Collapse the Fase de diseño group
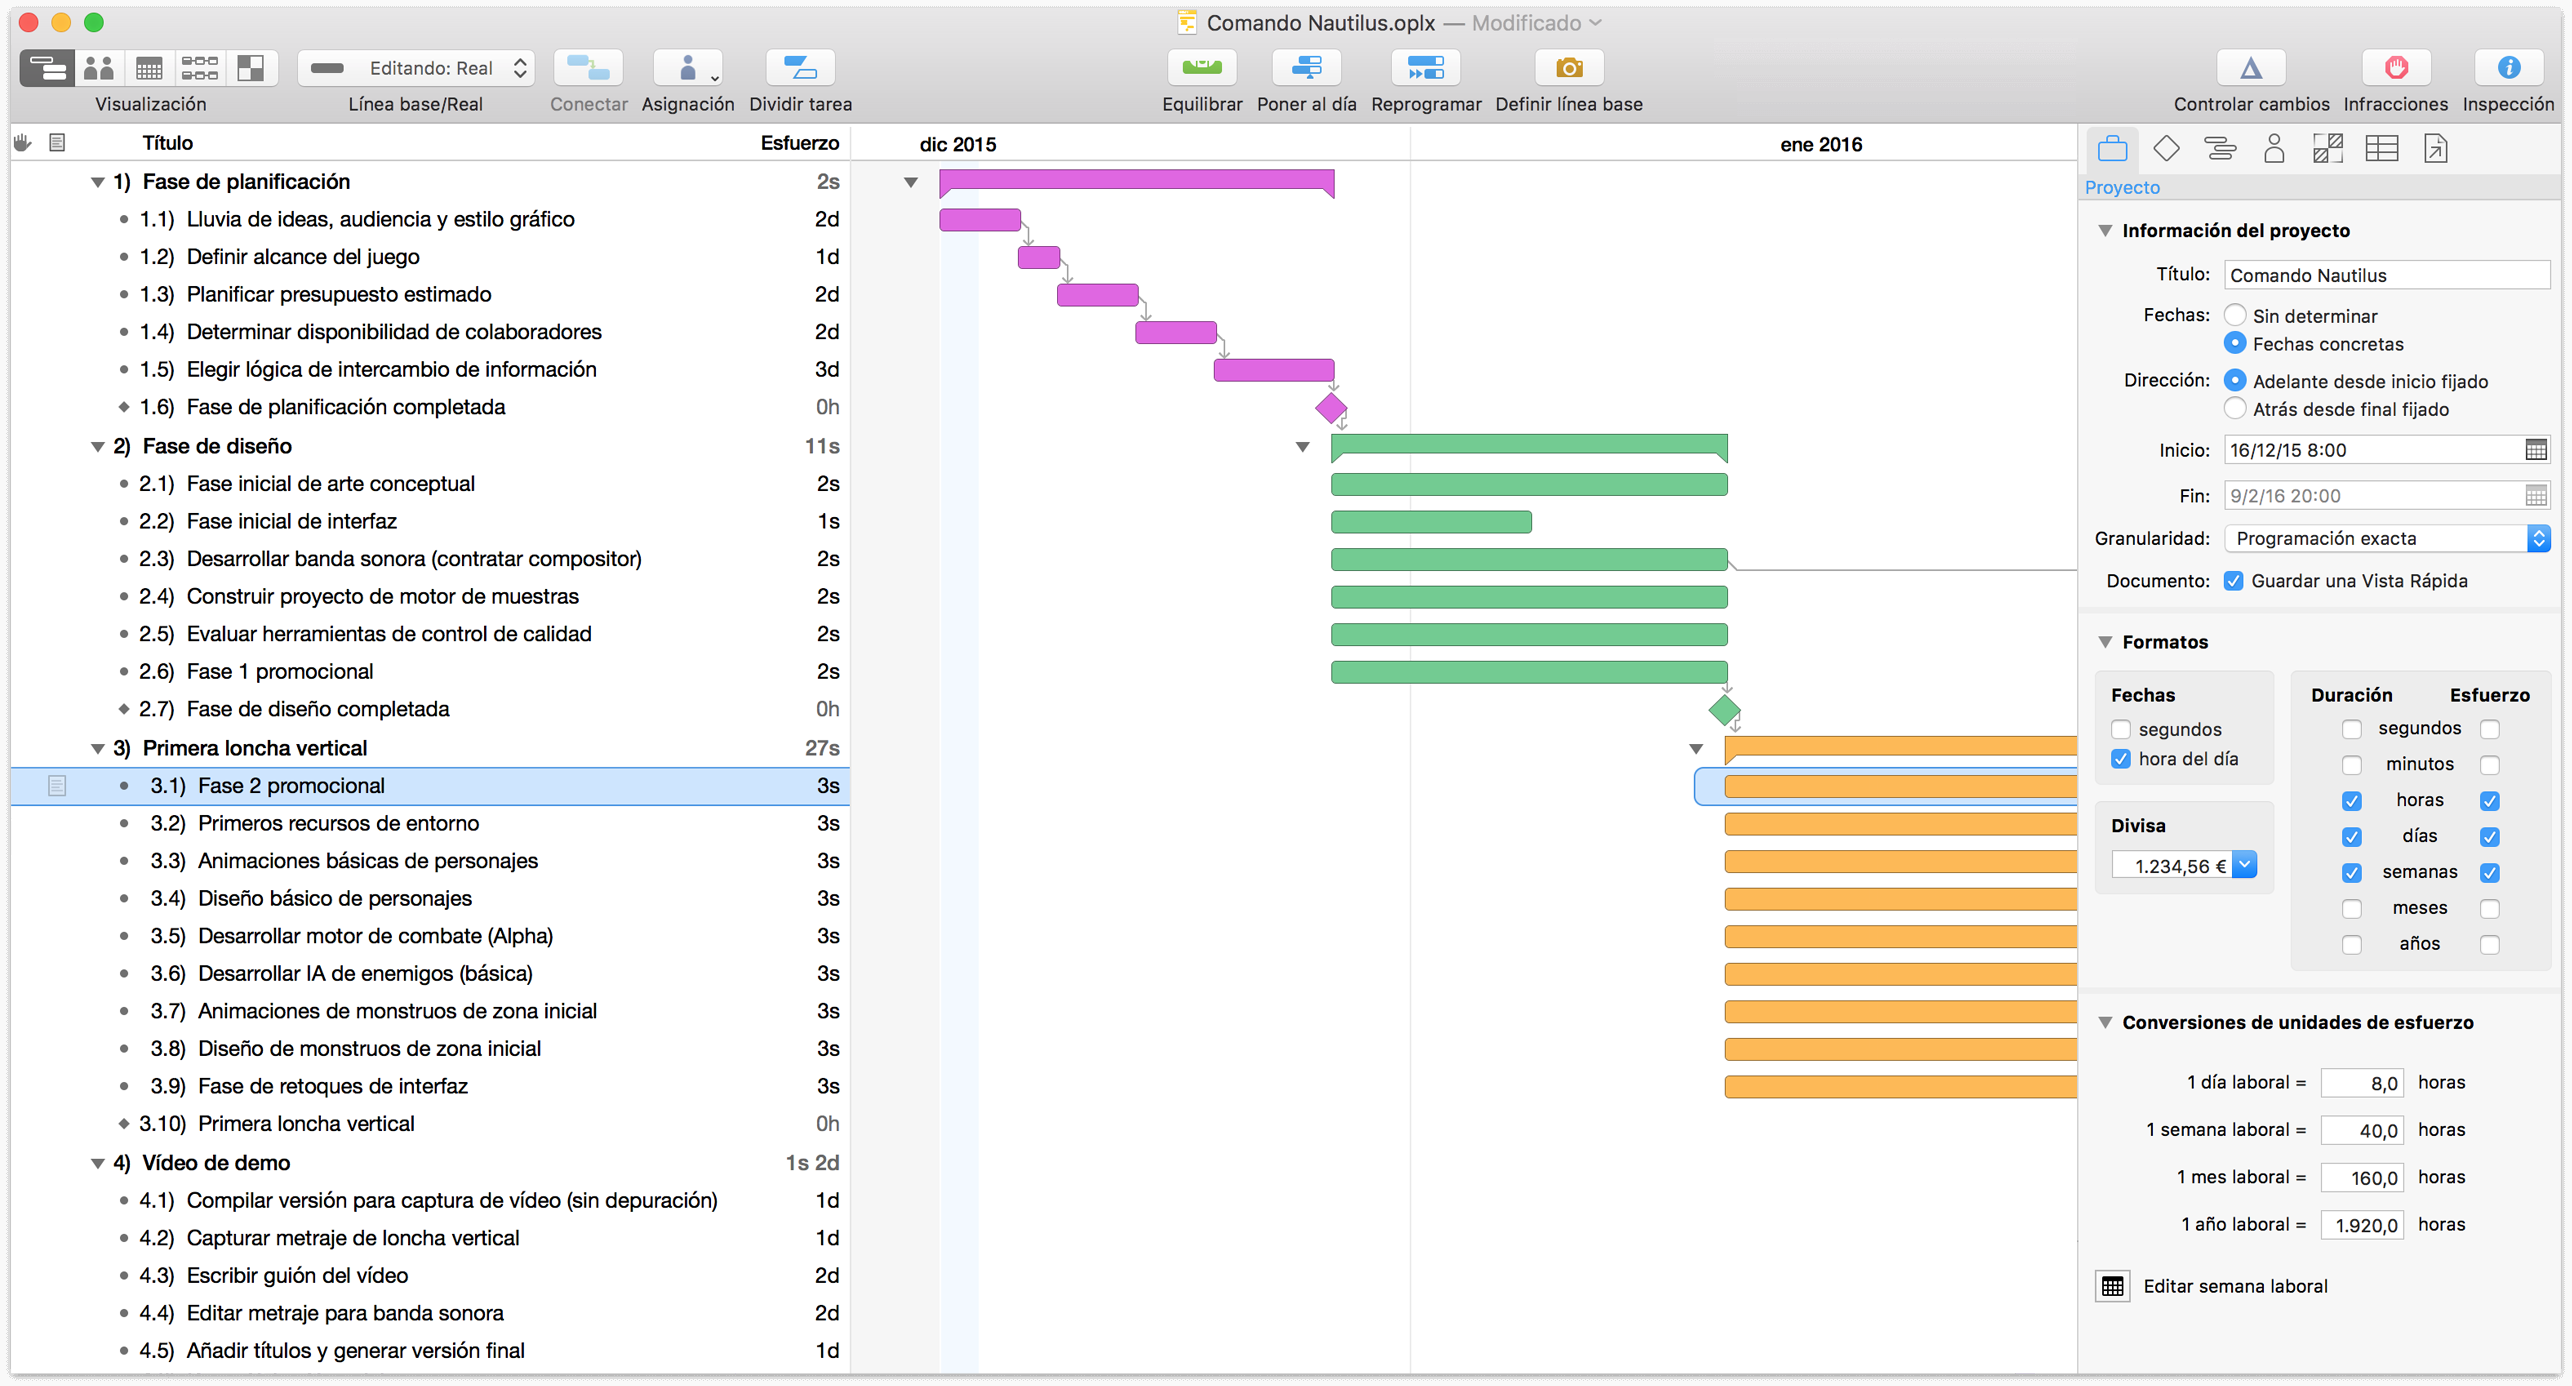 tap(97, 447)
